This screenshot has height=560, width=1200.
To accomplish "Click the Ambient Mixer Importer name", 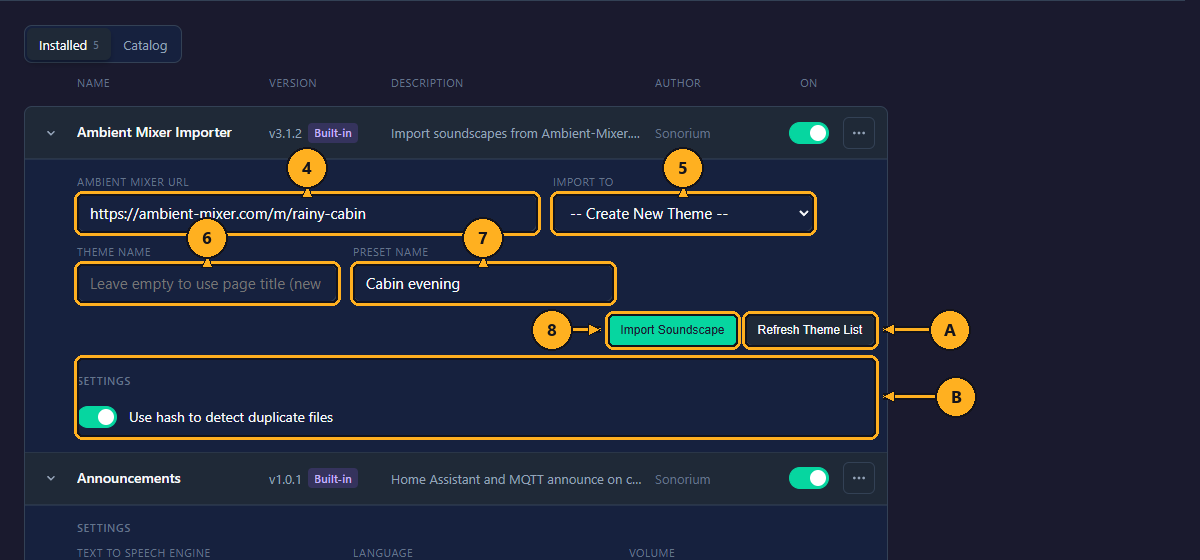I will [x=154, y=133].
